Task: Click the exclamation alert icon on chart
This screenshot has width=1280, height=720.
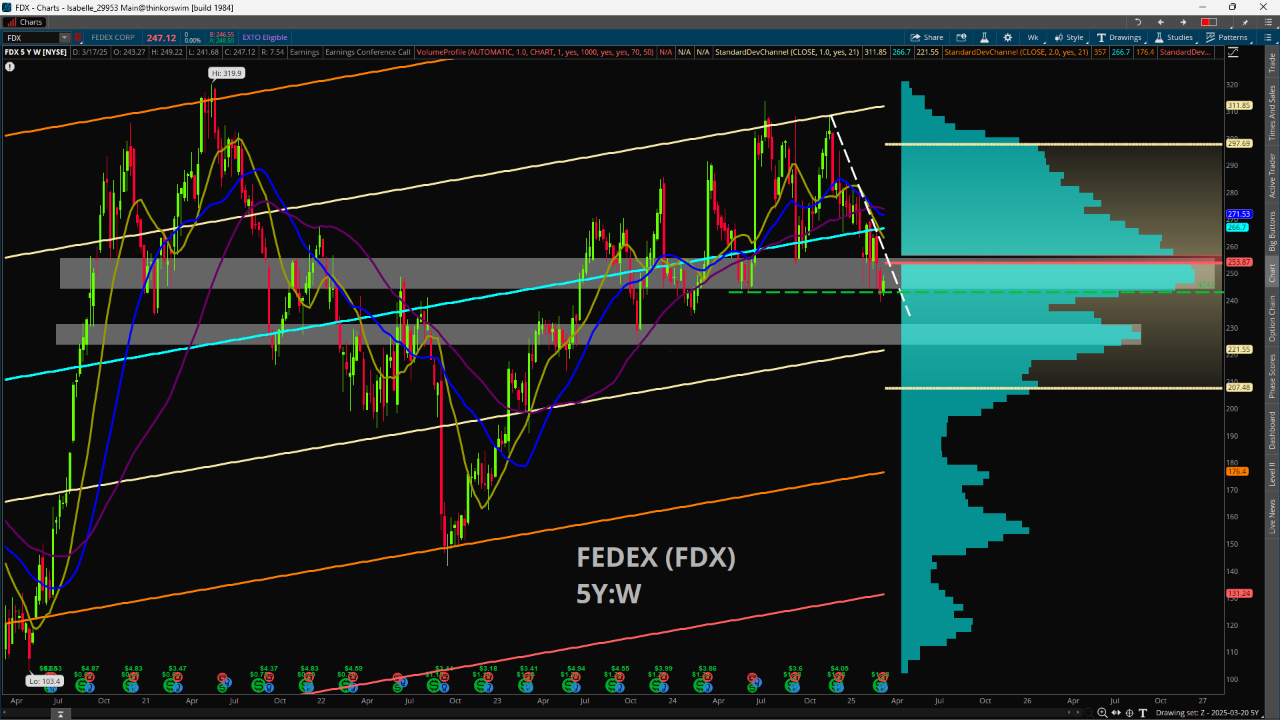Action: 10,67
